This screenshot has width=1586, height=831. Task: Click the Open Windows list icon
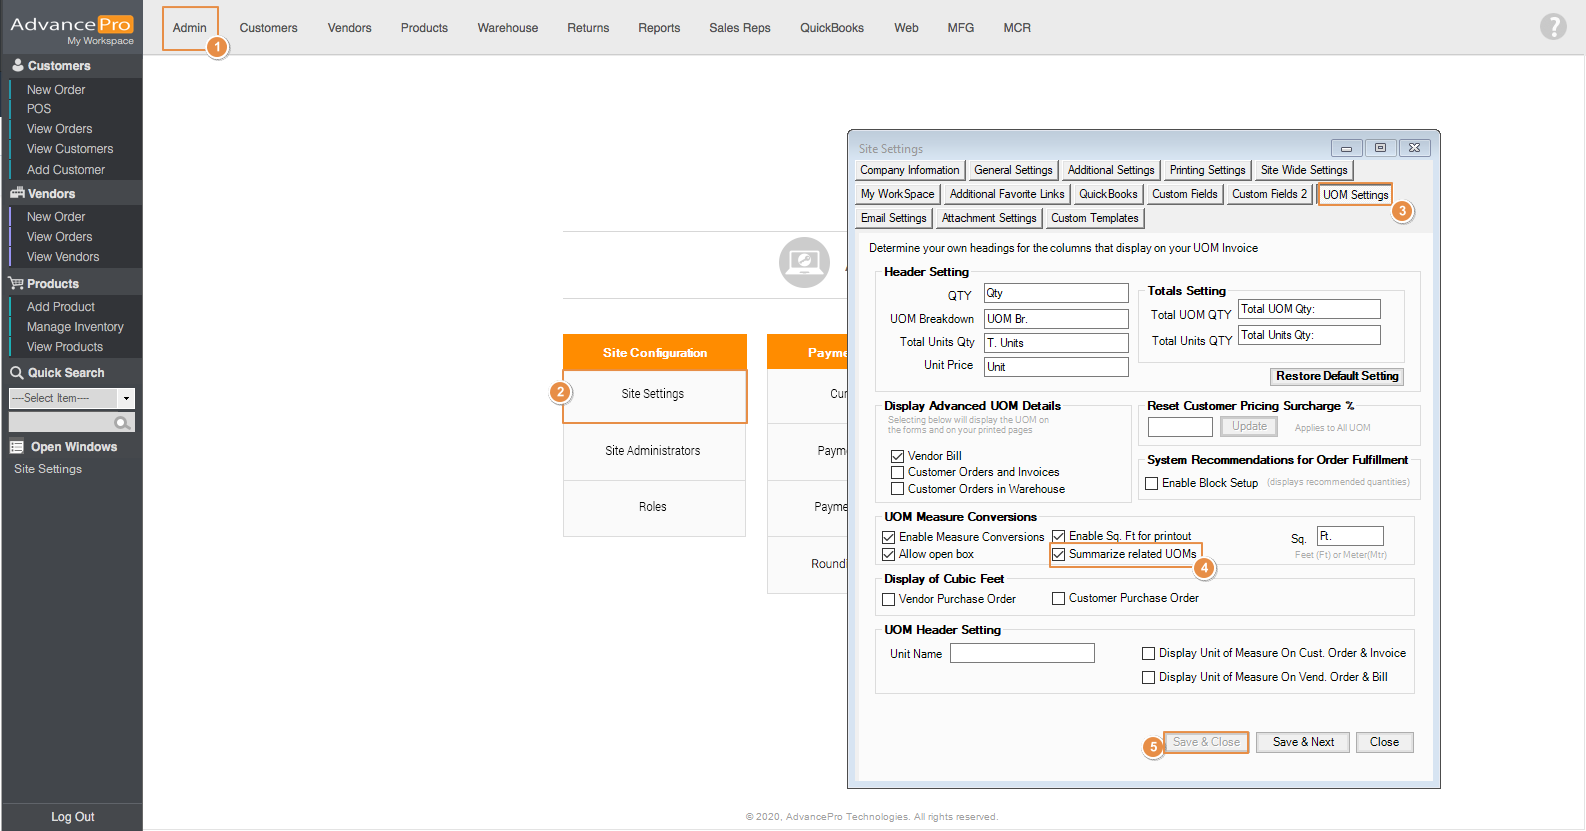tap(17, 447)
